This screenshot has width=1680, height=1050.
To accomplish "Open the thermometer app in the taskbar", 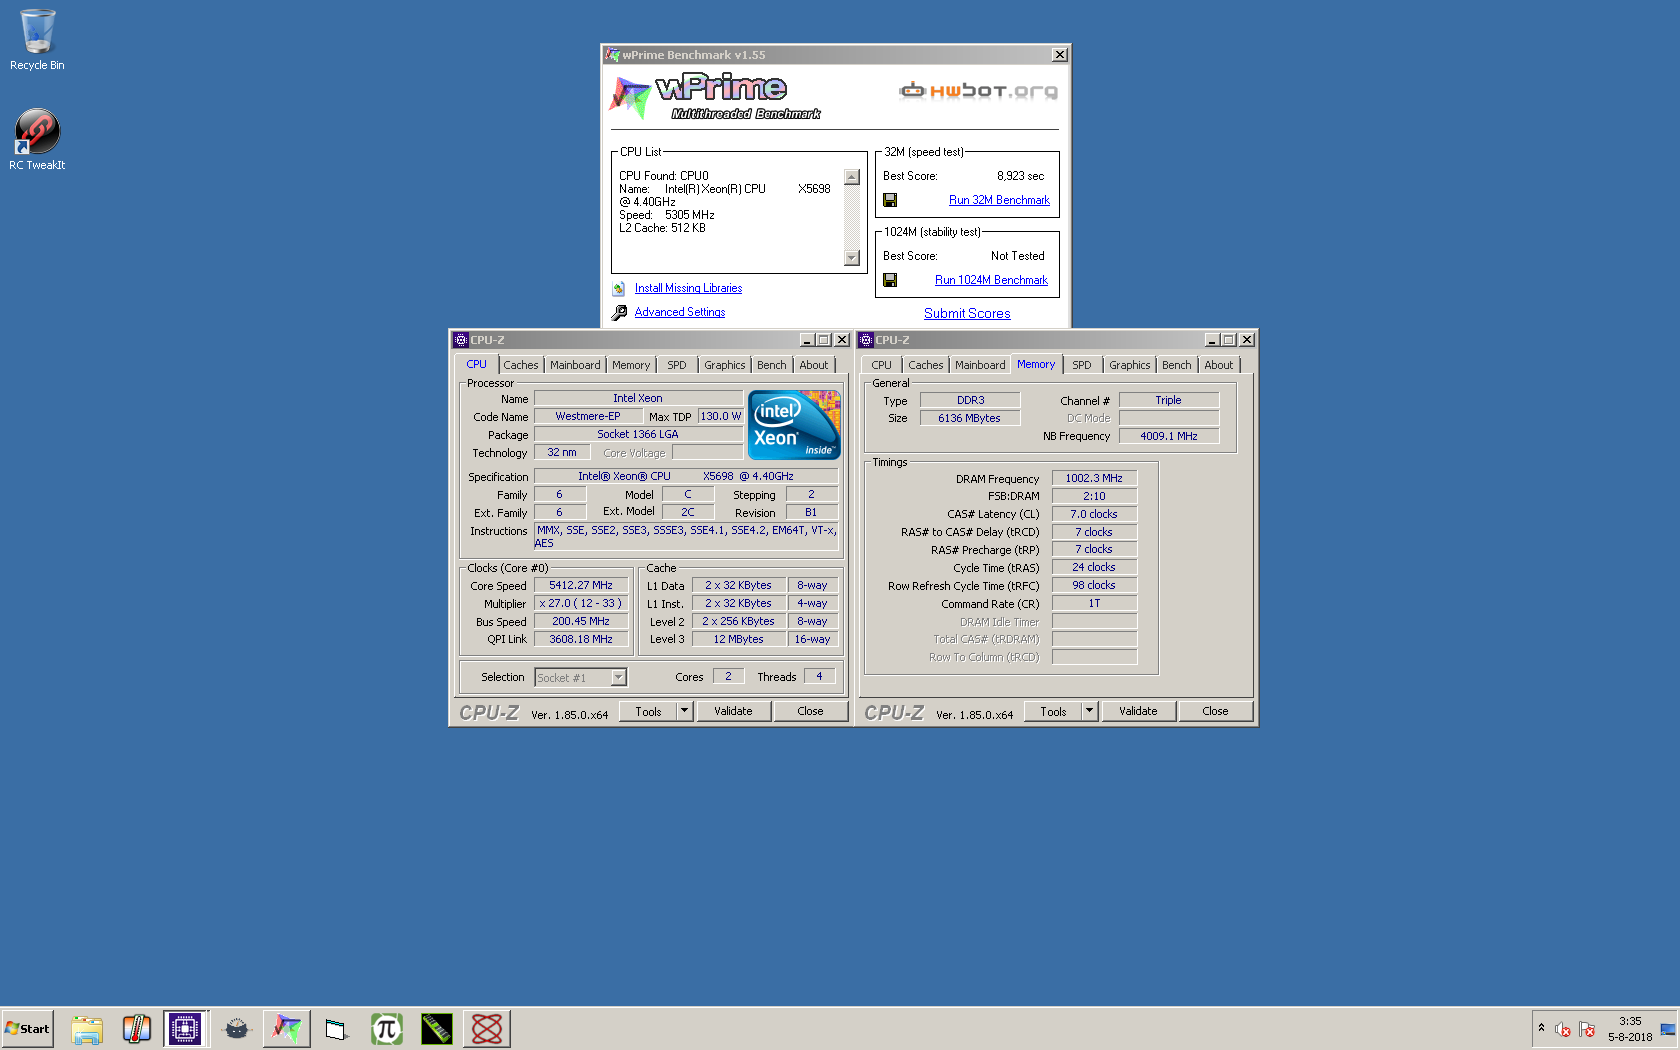I will pos(137,1028).
